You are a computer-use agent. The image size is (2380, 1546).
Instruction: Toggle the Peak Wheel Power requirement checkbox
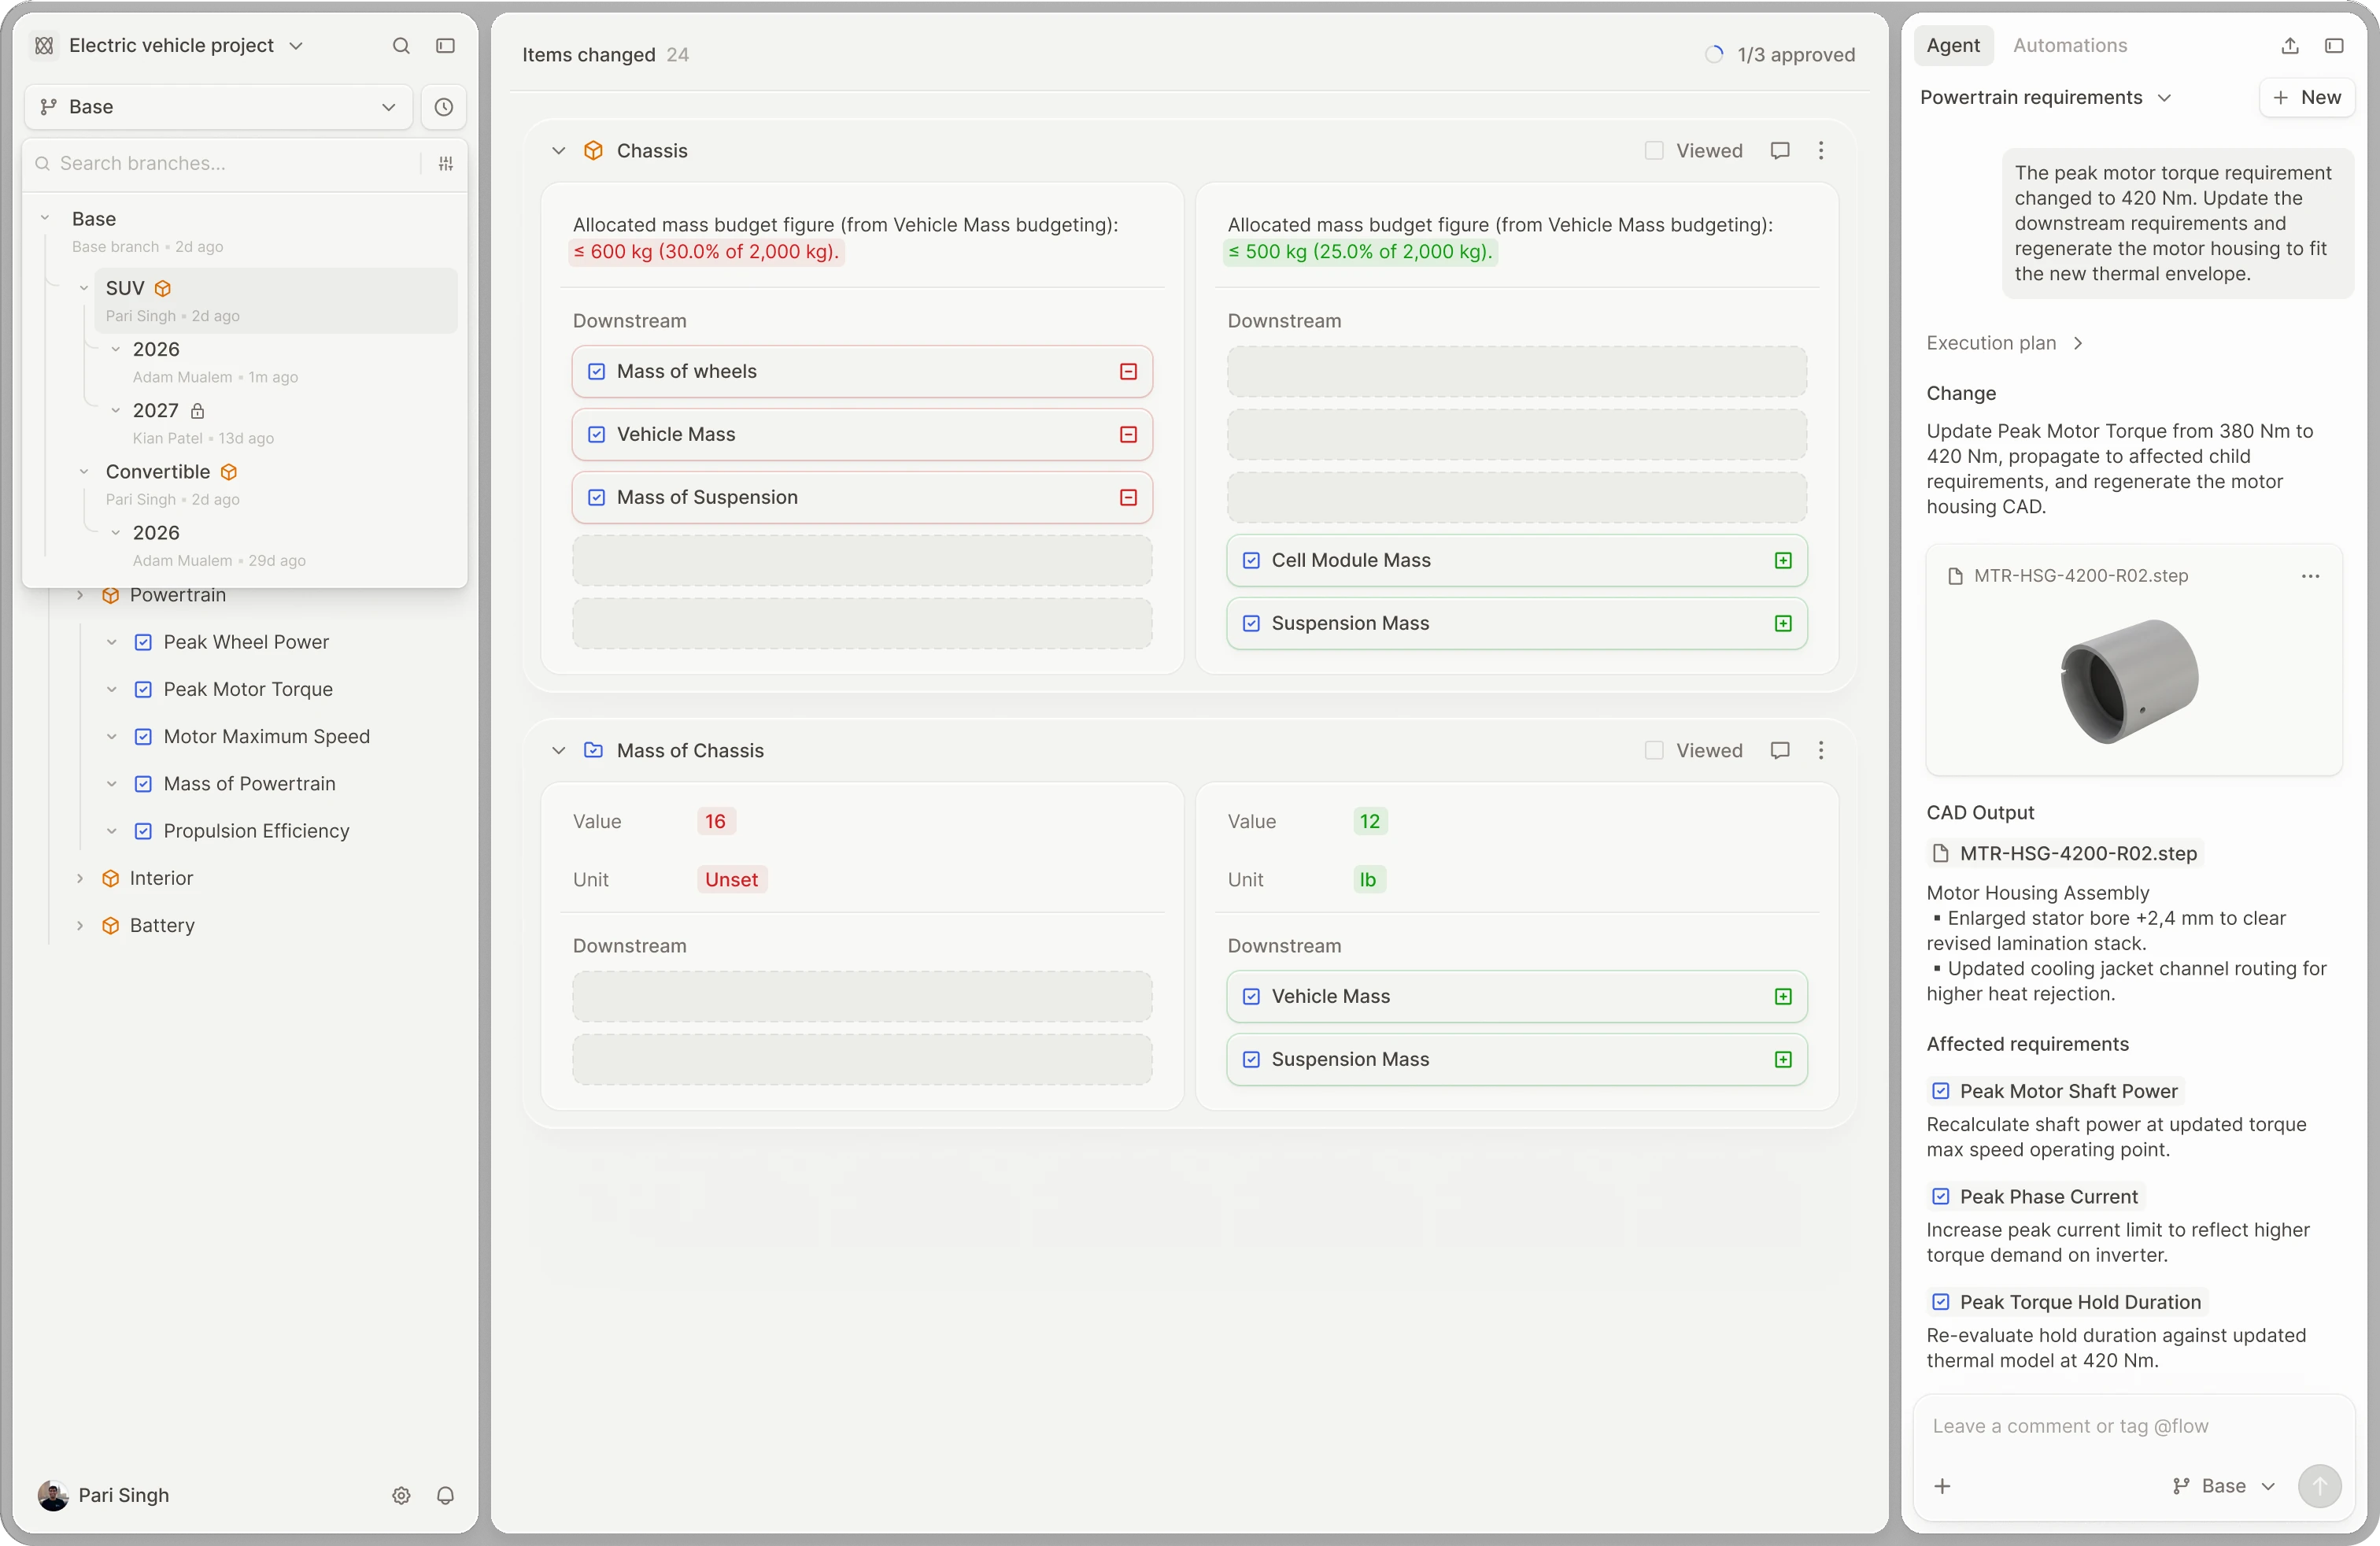[143, 643]
